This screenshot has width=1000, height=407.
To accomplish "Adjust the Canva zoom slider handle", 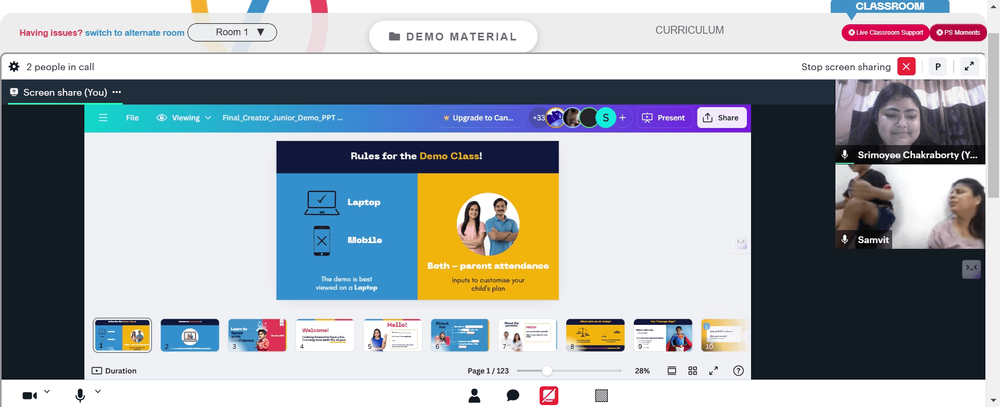I will tap(547, 371).
